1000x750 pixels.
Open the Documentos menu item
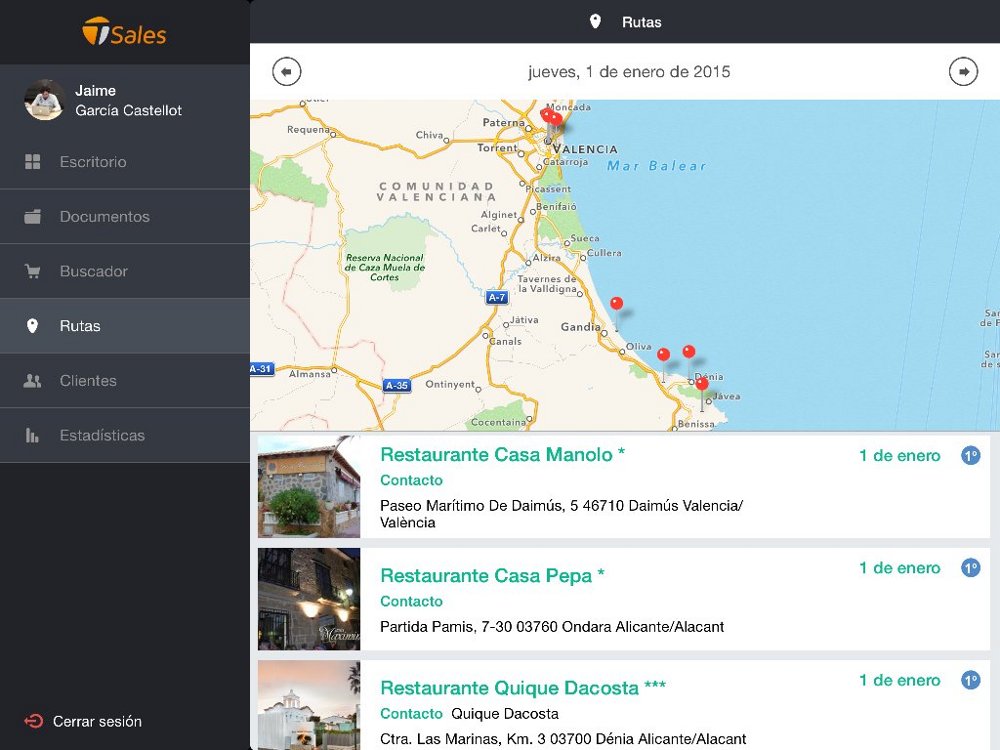125,217
